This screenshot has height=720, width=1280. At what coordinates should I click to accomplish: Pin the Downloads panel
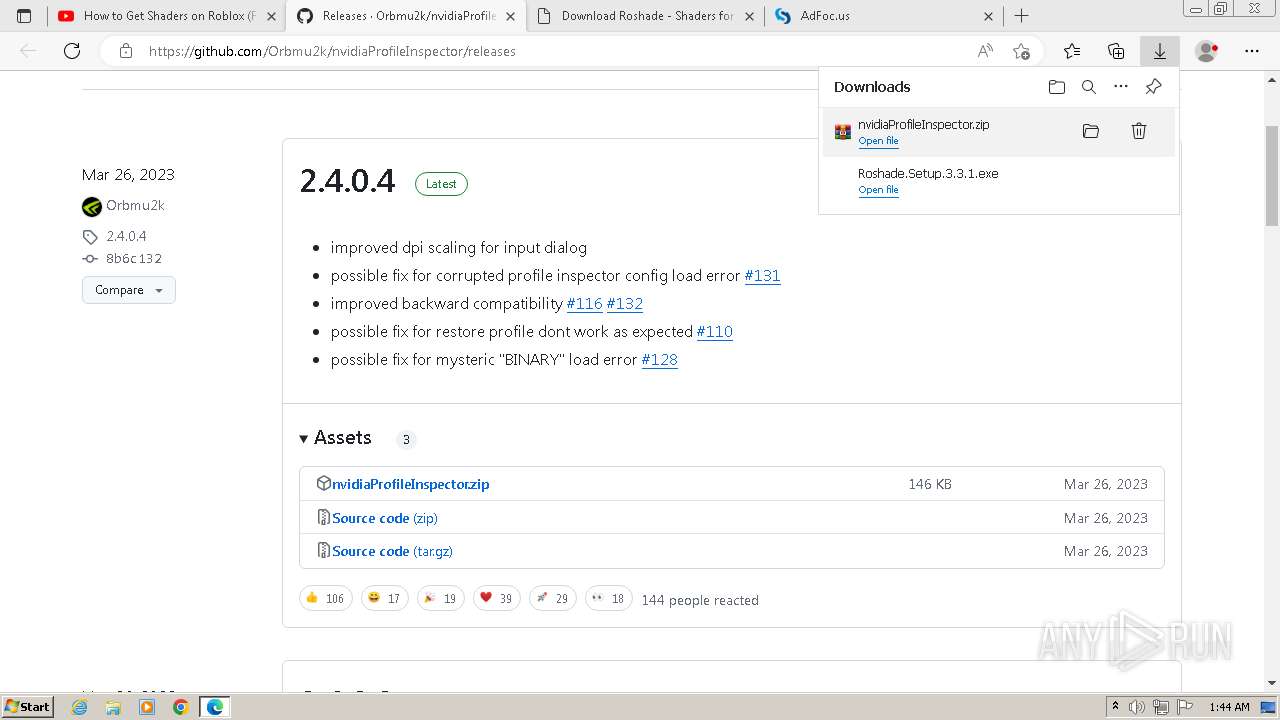1153,87
